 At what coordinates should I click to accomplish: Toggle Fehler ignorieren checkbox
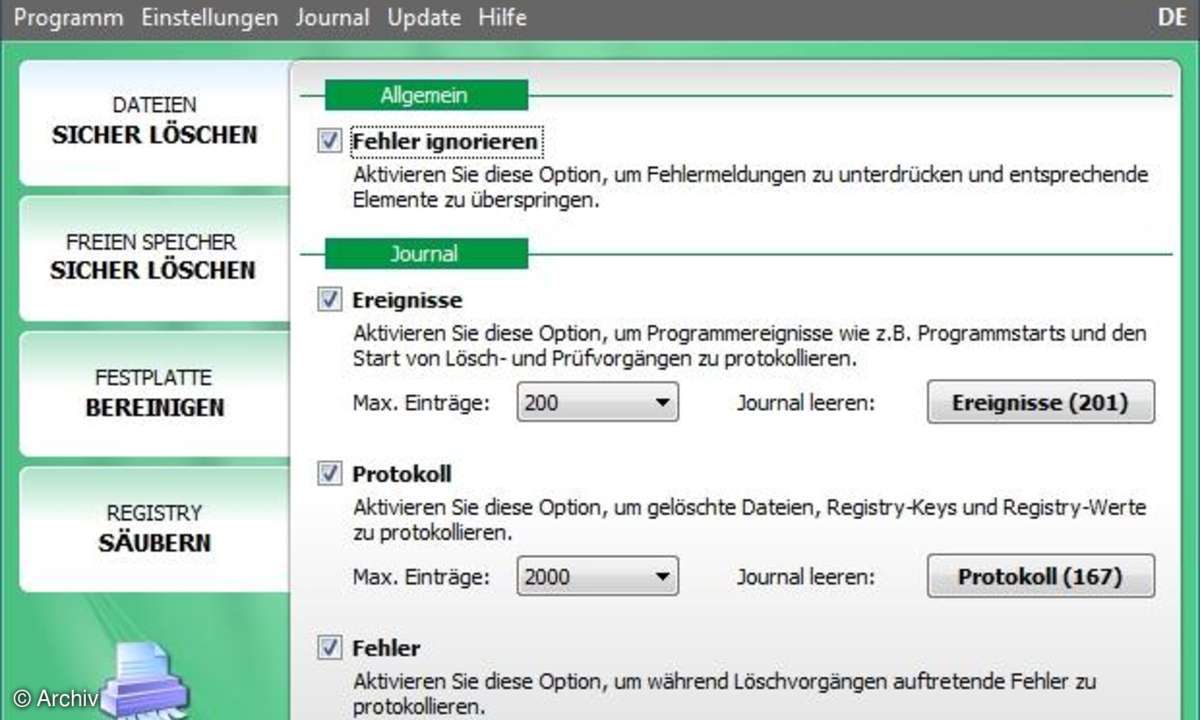pyautogui.click(x=330, y=142)
